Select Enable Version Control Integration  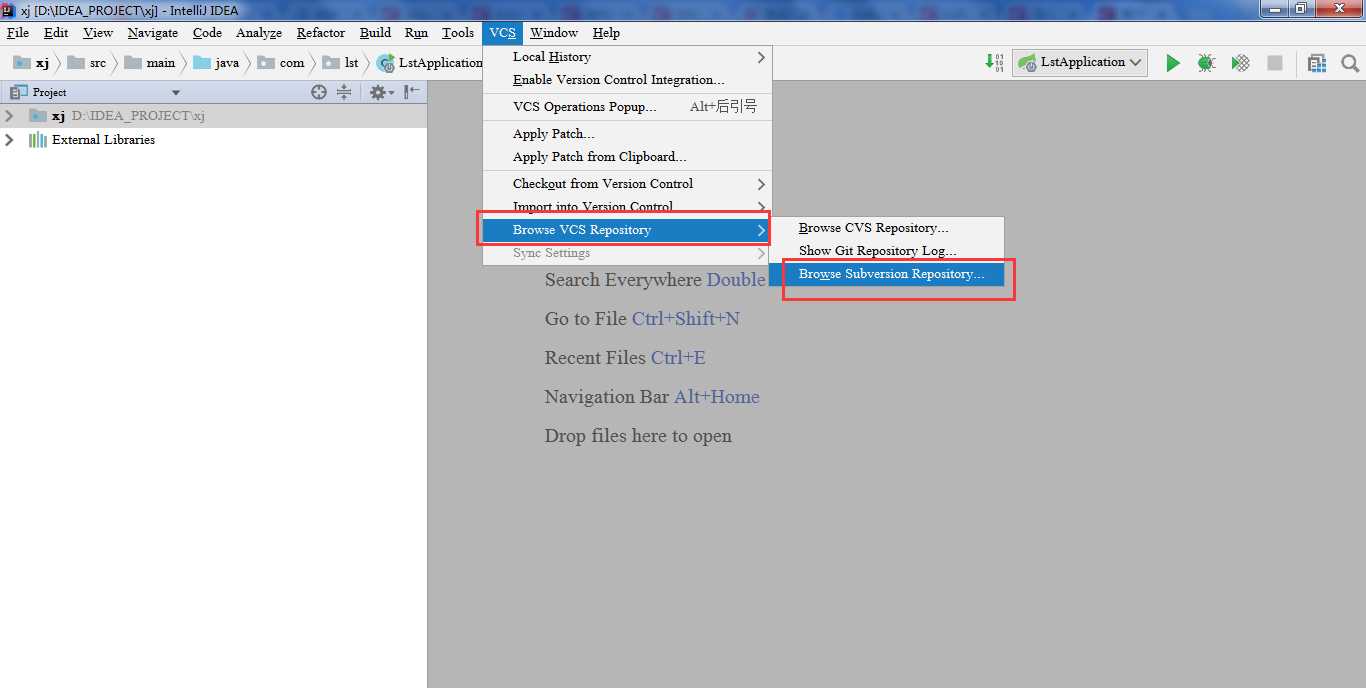[x=627, y=80]
